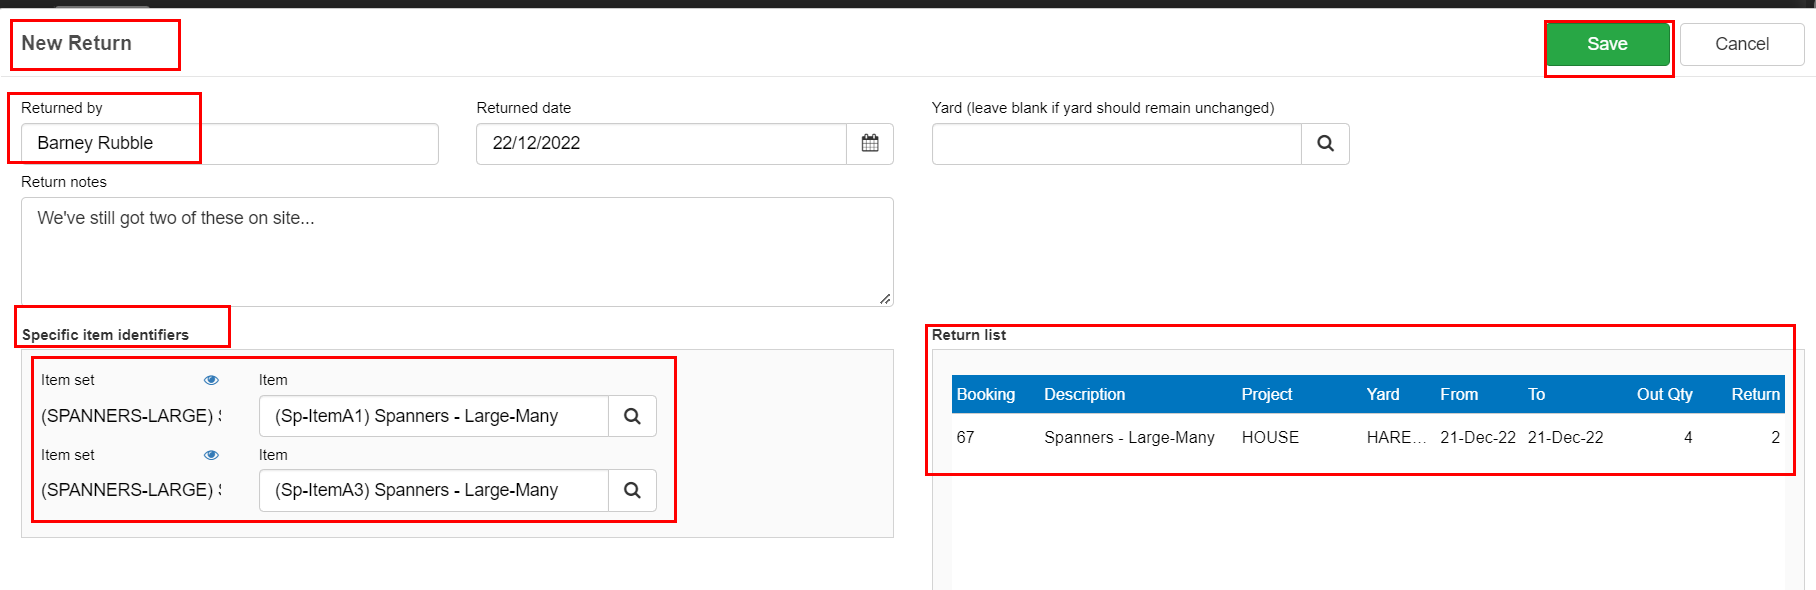Focus the Returned date text field
1816x590 pixels.
[x=661, y=143]
